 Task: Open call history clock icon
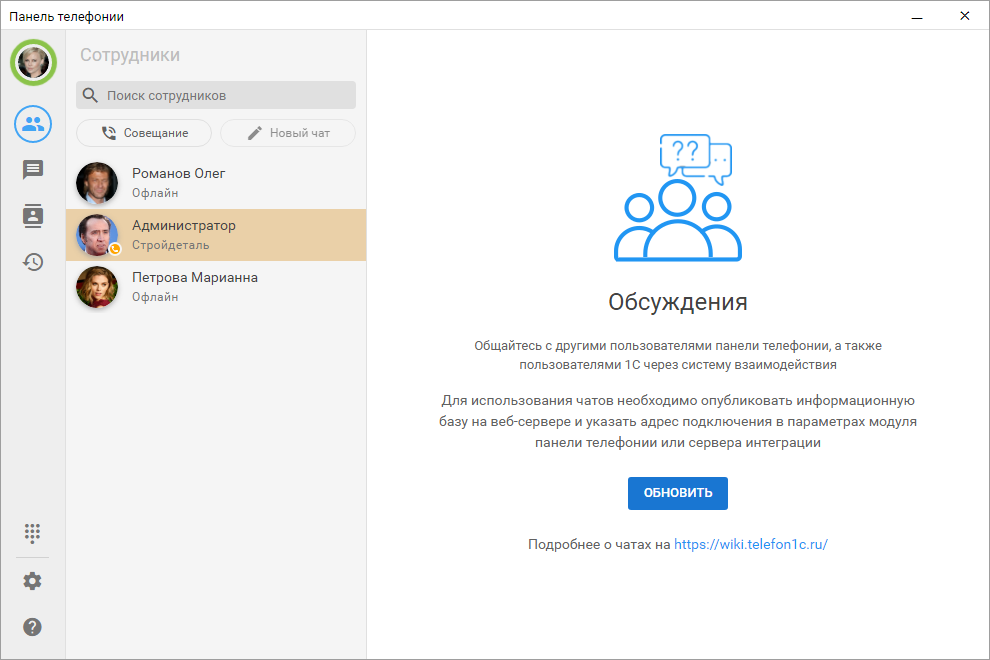pyautogui.click(x=33, y=262)
